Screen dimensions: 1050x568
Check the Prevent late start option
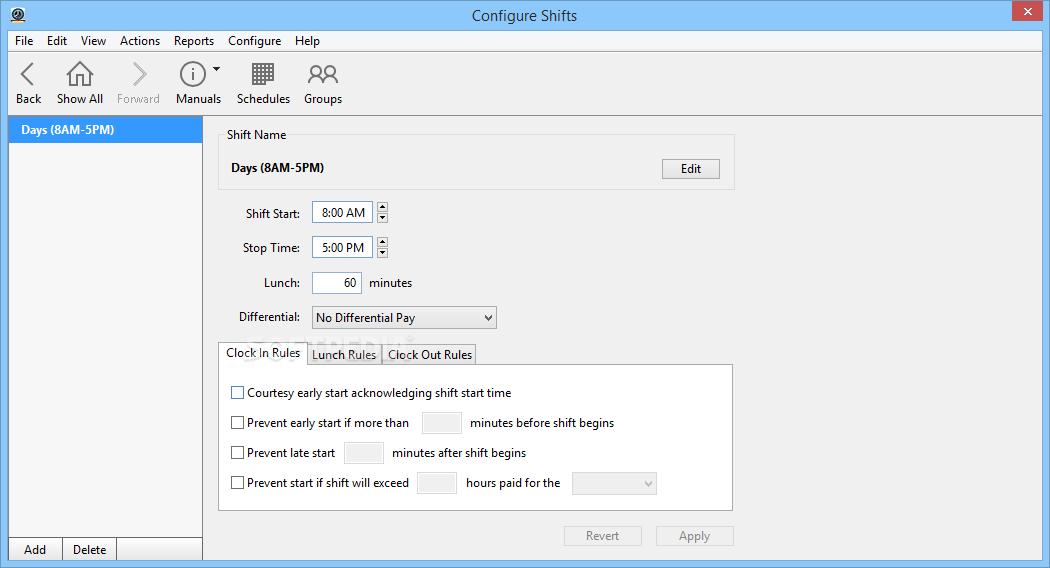pos(237,453)
